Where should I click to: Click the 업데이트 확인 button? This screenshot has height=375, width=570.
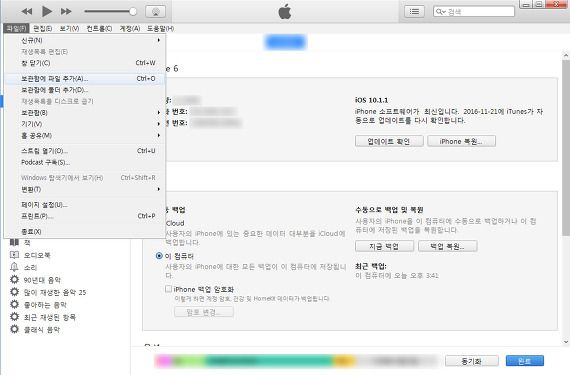pos(389,141)
